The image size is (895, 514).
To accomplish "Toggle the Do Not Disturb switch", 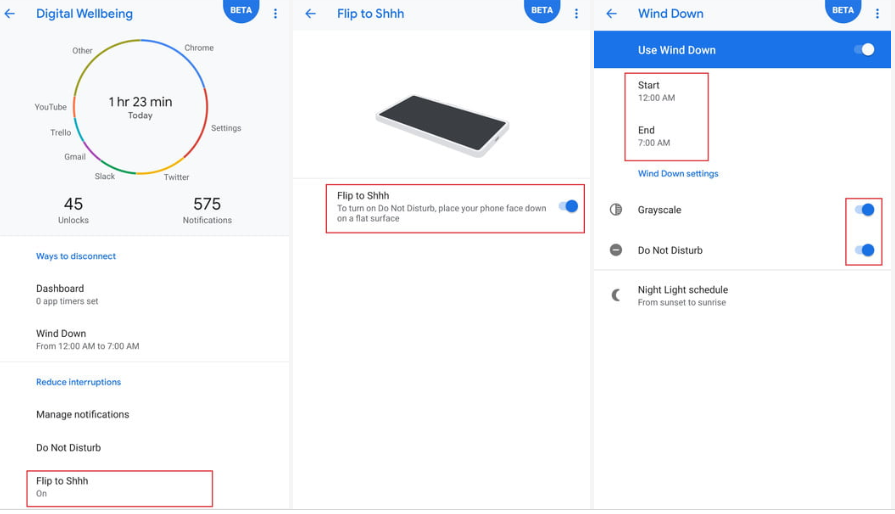I will pyautogui.click(x=864, y=250).
